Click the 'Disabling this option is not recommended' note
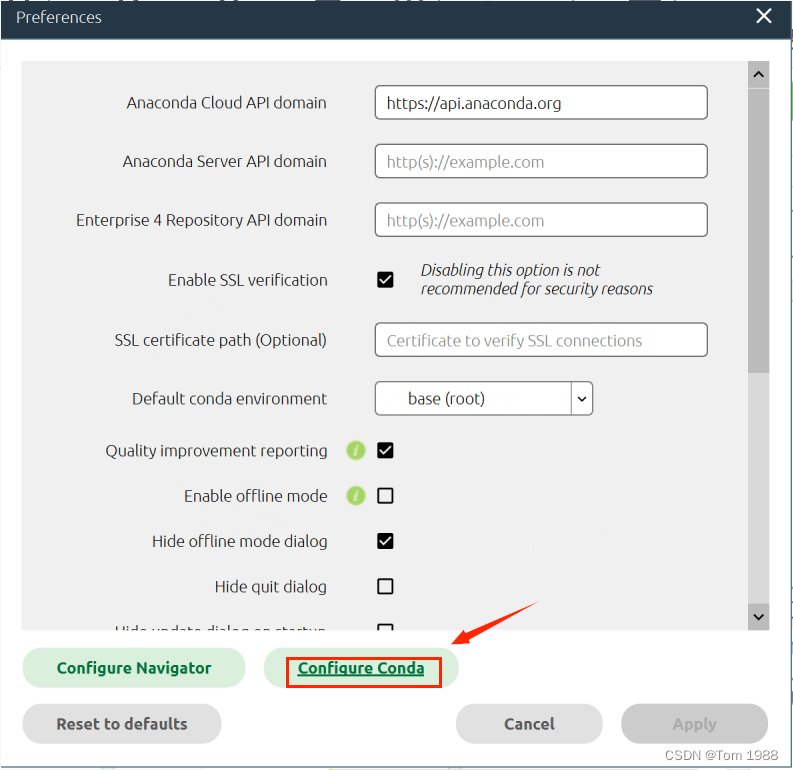Image resolution: width=793 pixels, height=770 pixels. (537, 279)
